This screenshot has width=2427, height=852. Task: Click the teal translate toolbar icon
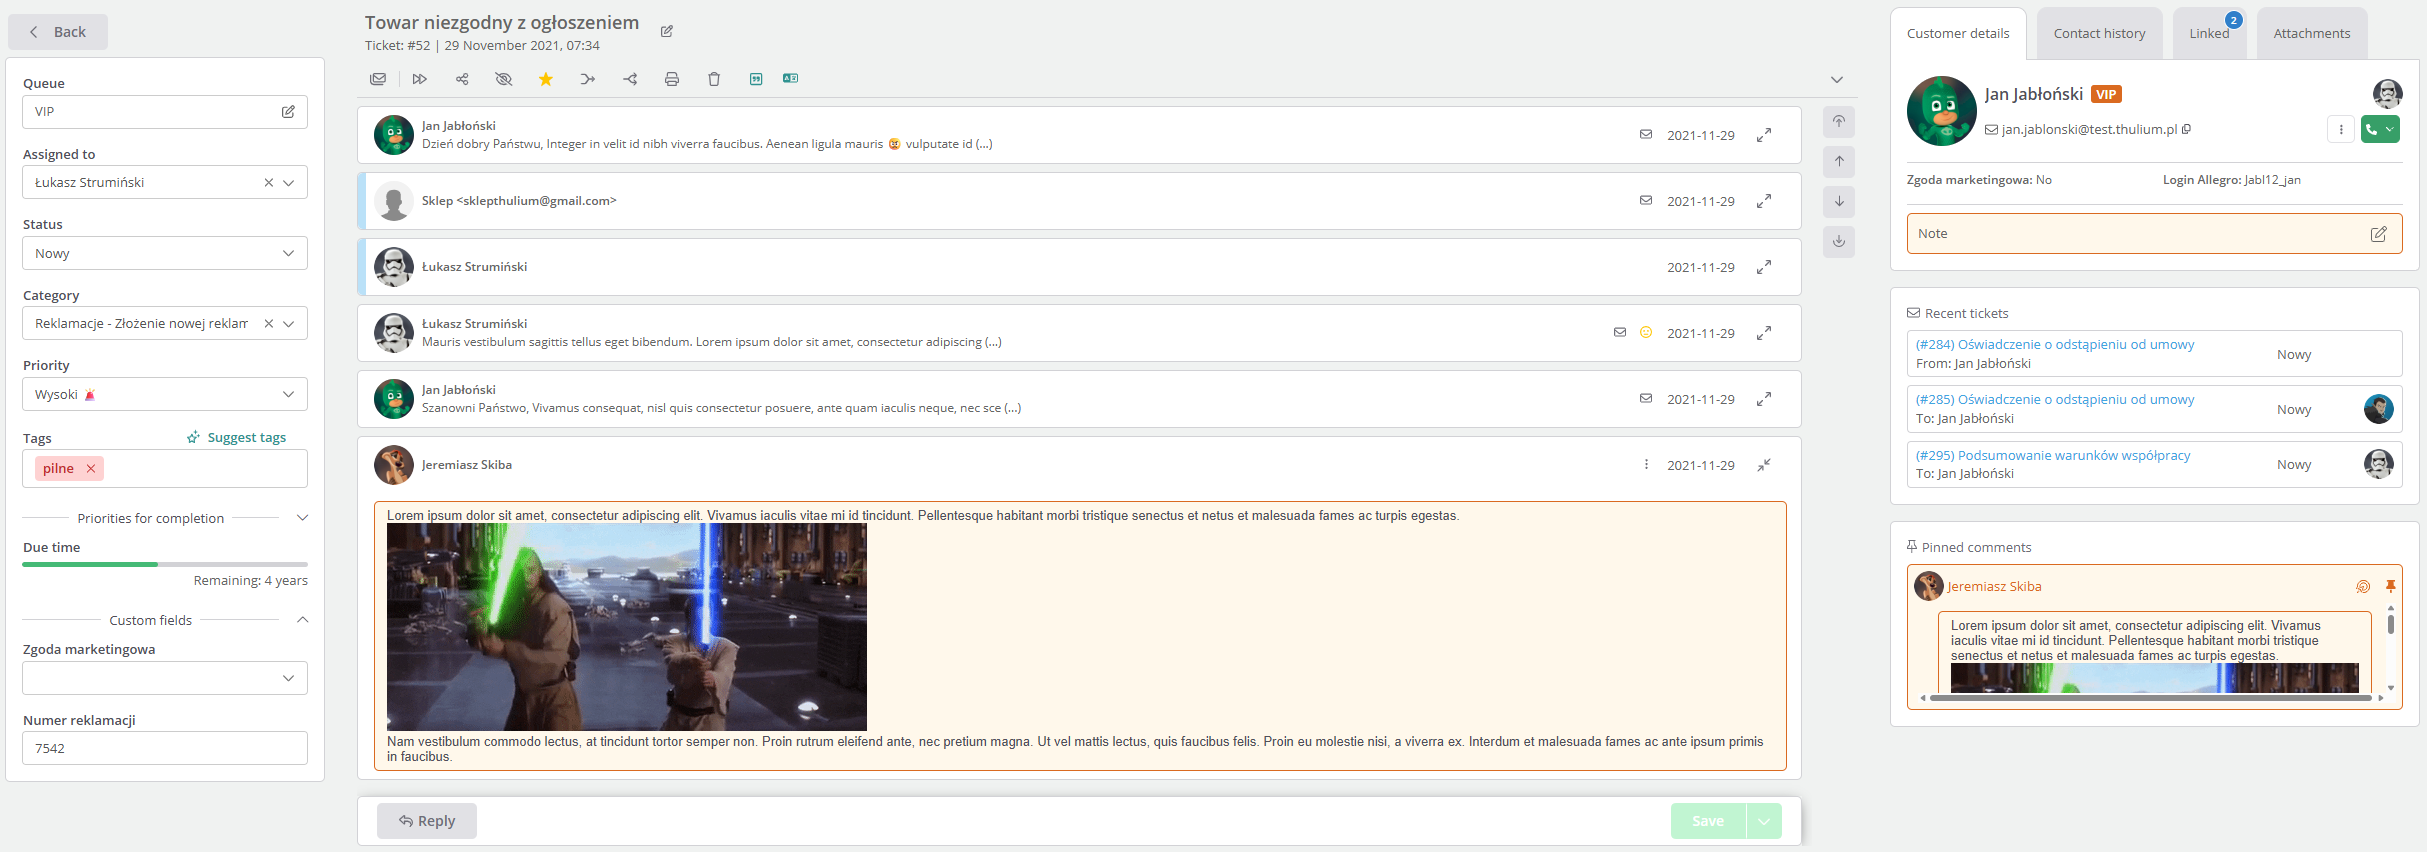tap(790, 78)
